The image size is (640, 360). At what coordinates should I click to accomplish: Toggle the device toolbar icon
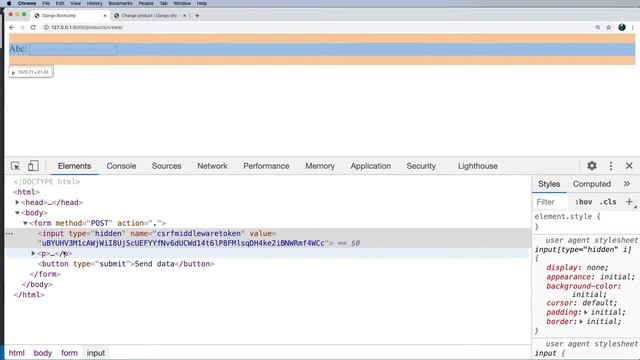point(33,166)
